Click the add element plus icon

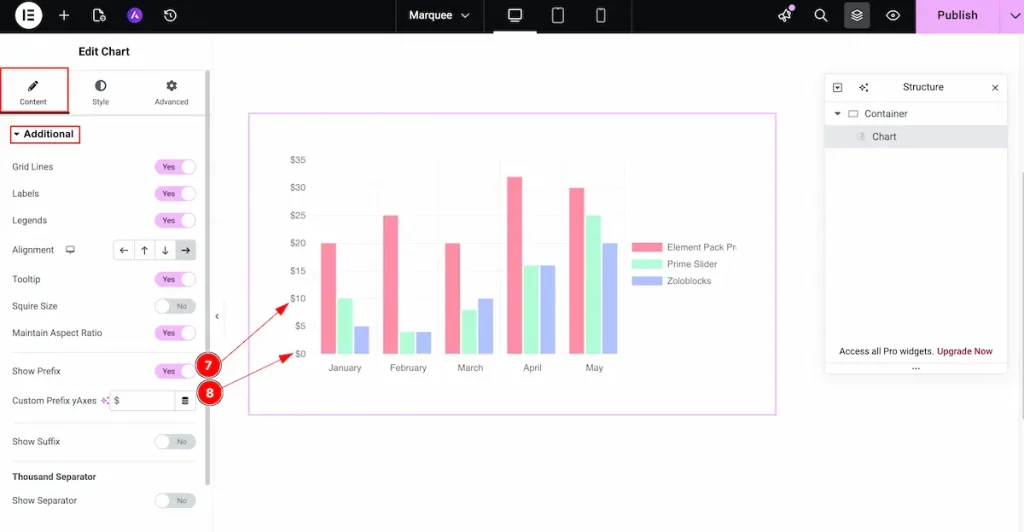pyautogui.click(x=64, y=15)
